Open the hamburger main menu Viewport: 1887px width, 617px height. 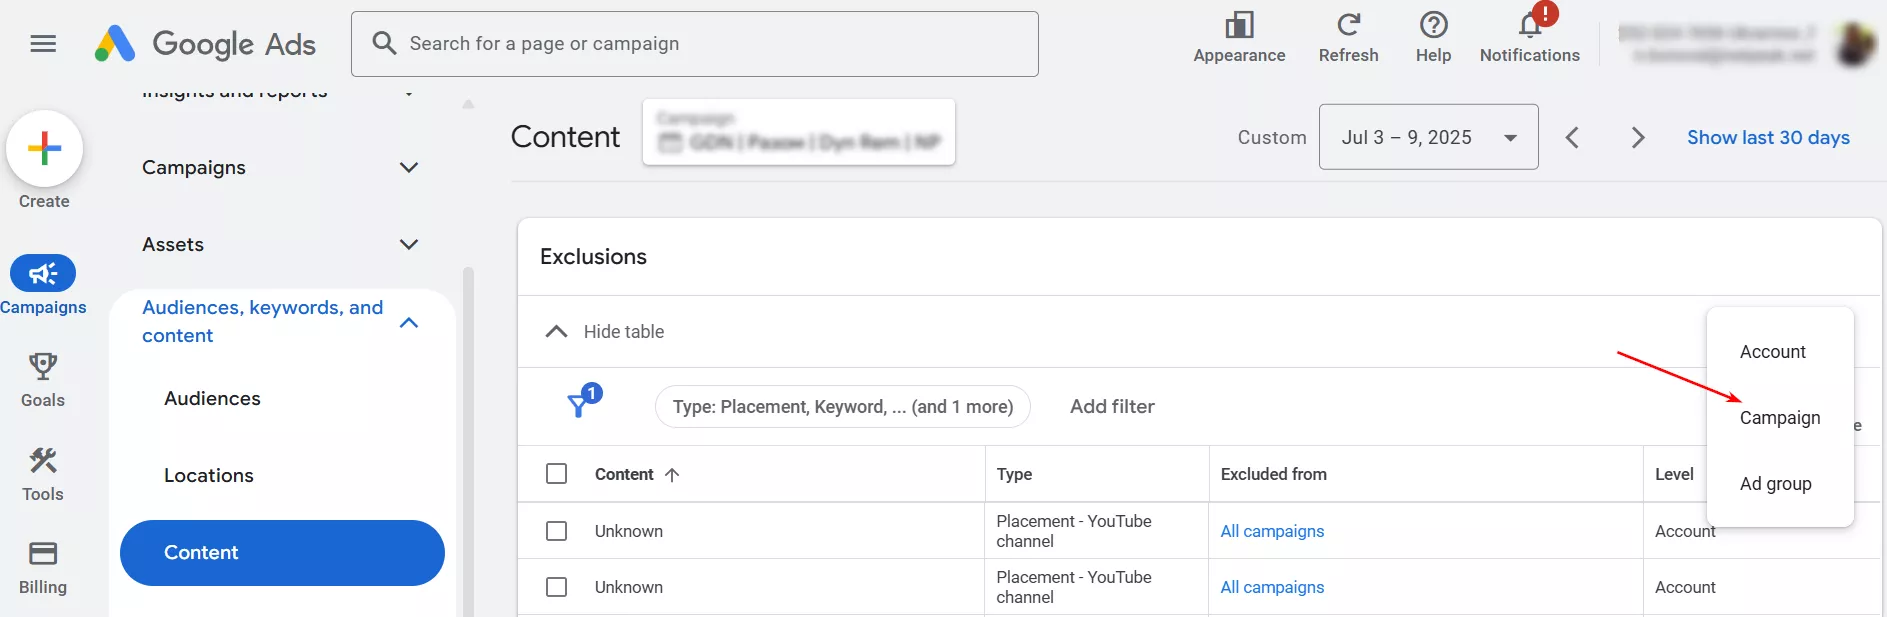(43, 44)
